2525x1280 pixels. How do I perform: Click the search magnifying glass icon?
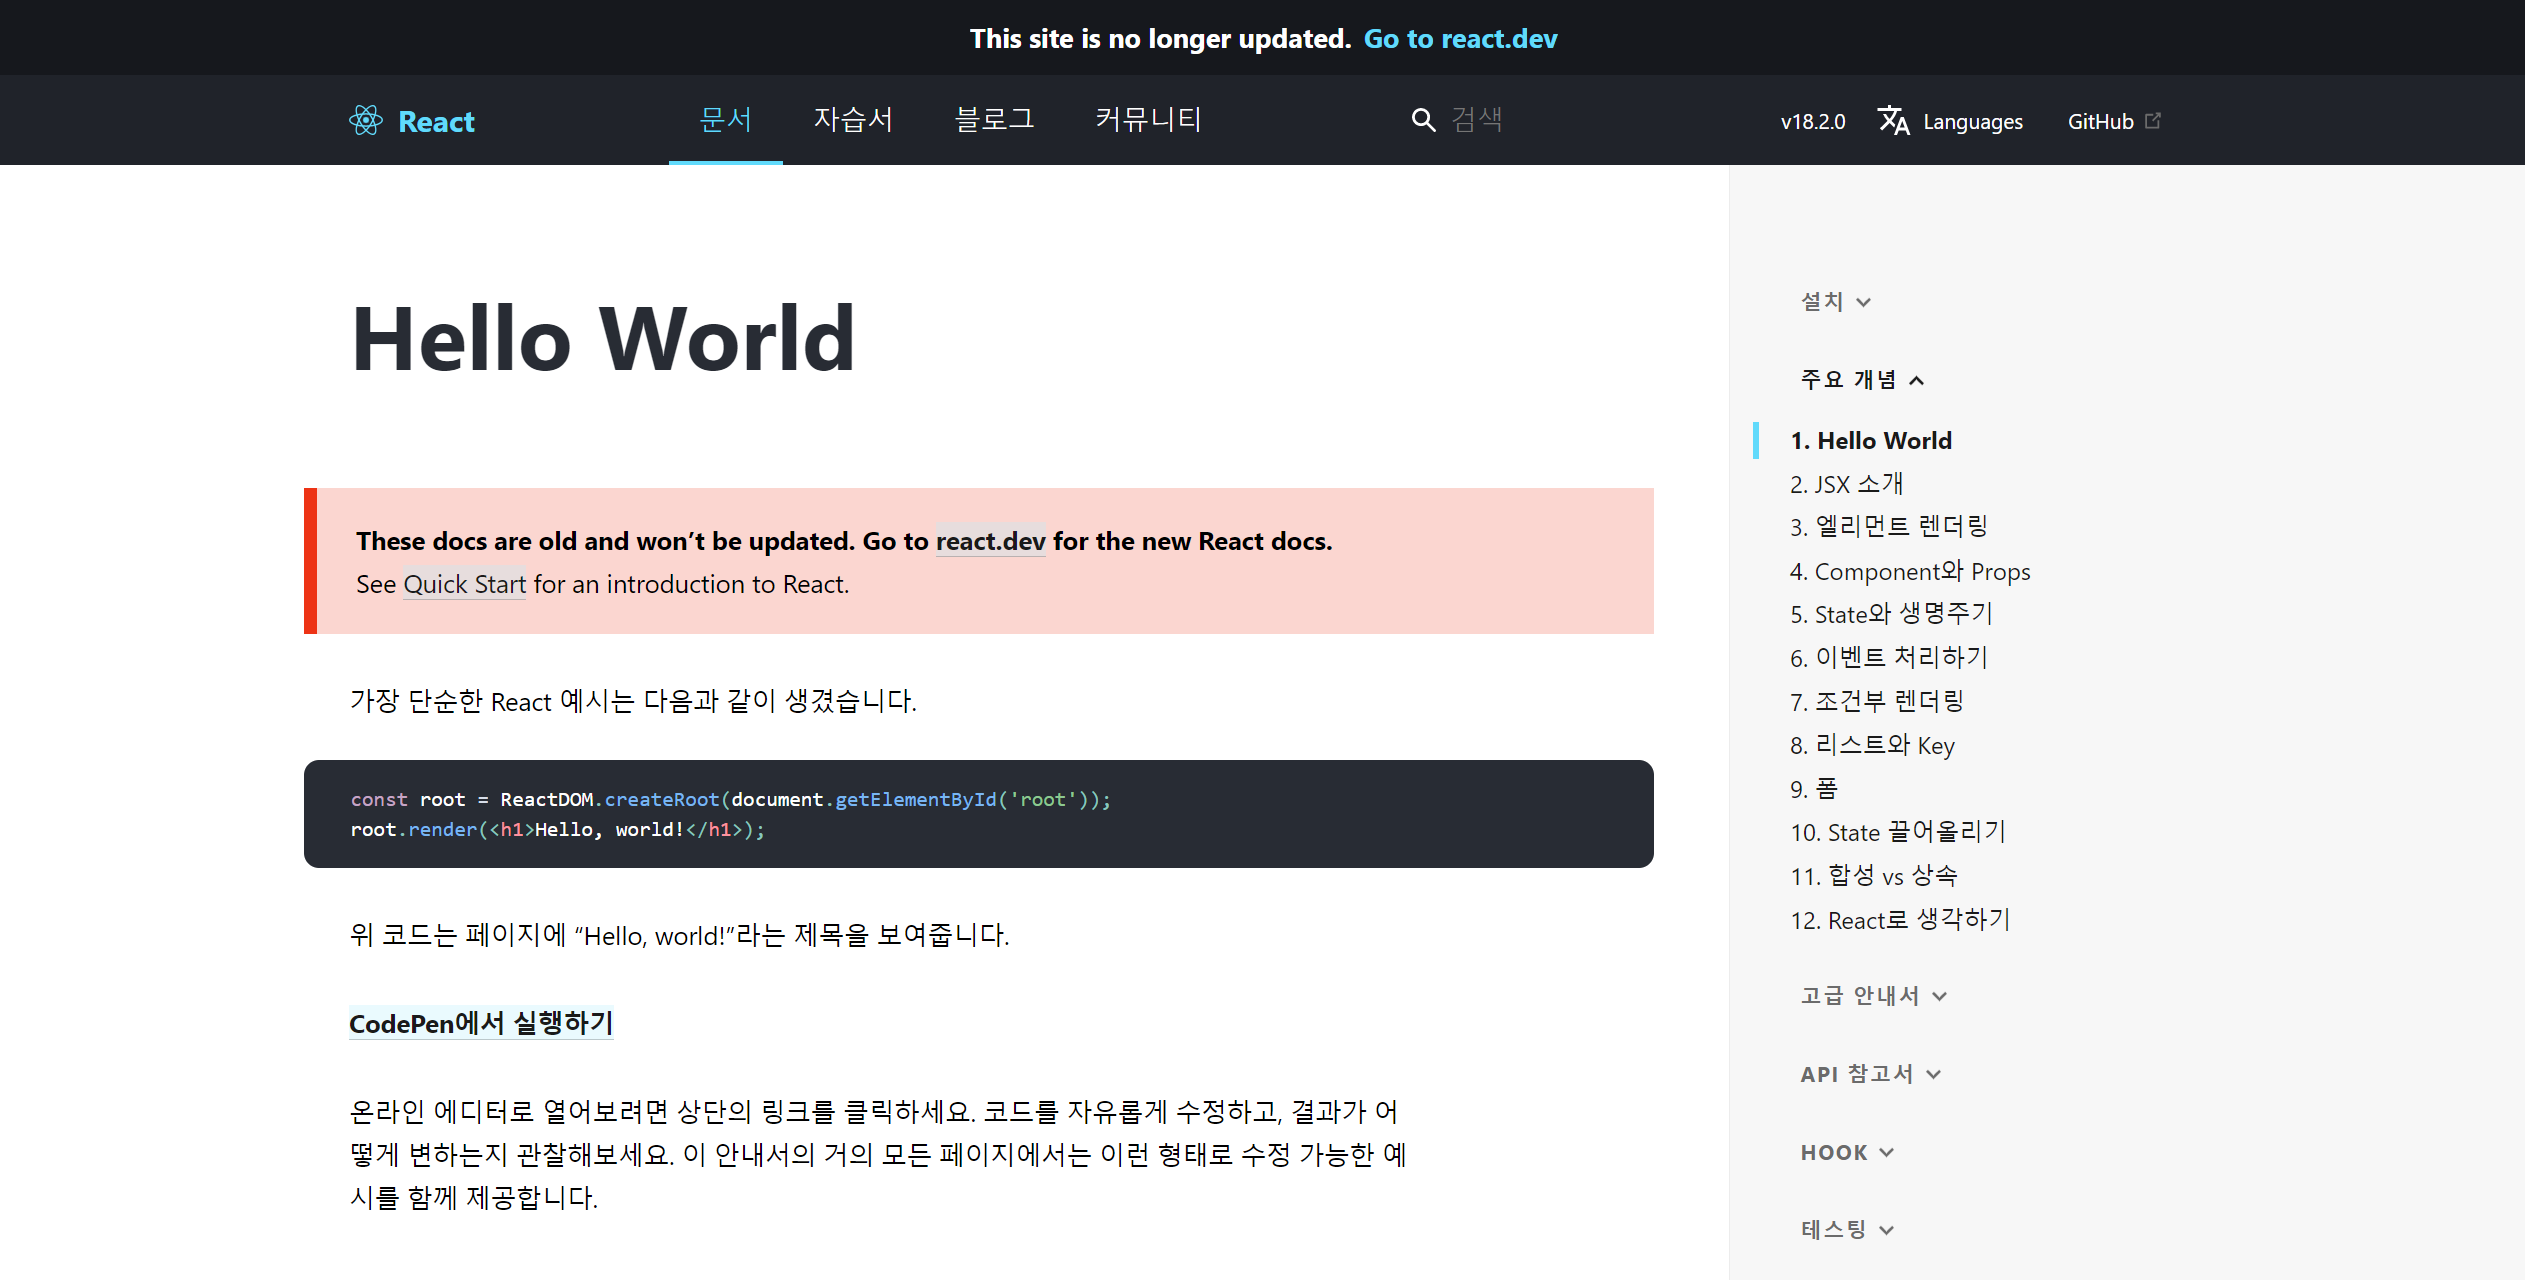(x=1422, y=120)
